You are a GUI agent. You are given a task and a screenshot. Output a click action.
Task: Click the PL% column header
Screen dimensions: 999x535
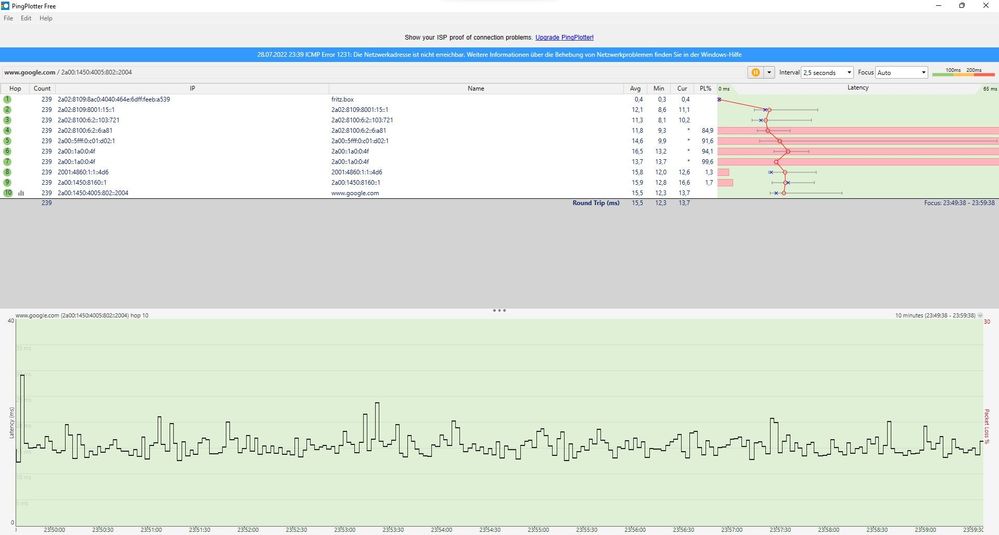click(705, 89)
